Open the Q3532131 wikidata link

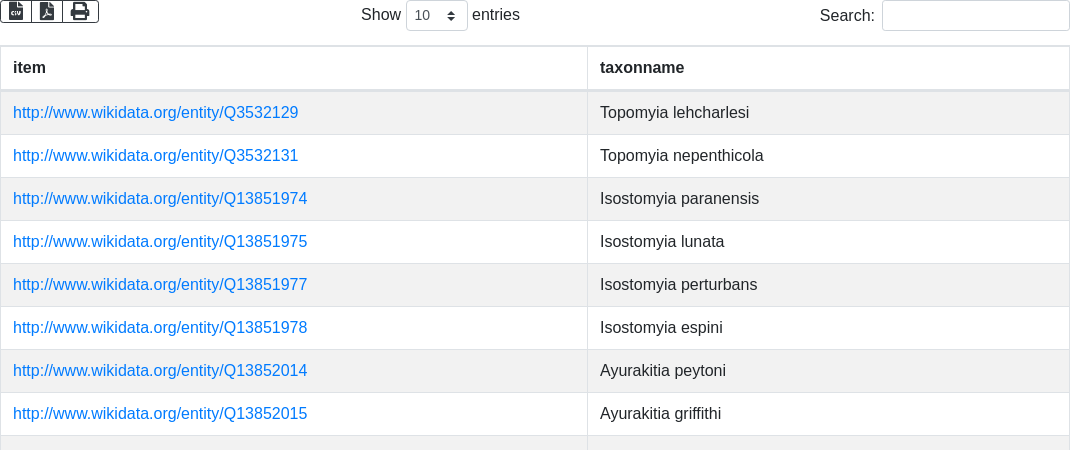[156, 156]
